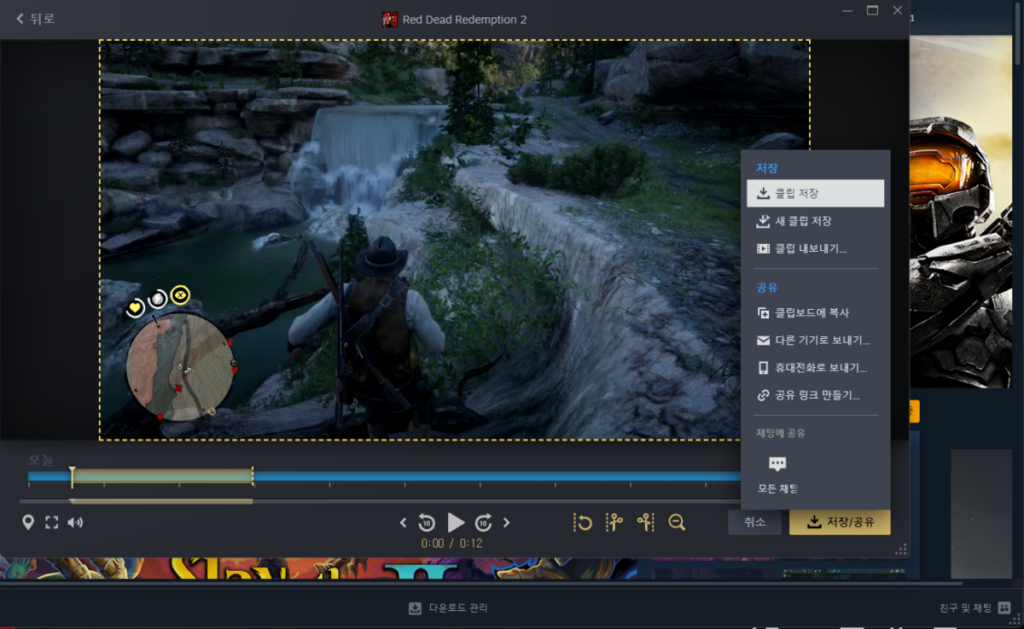1024x629 pixels.
Task: Click the 취소 cancel button
Action: (x=754, y=522)
